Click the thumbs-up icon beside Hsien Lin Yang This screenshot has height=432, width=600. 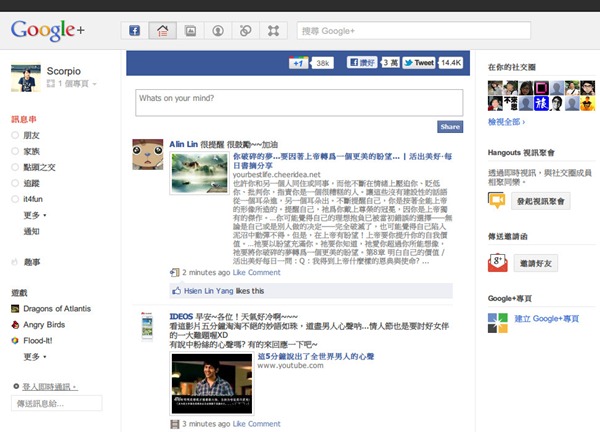(176, 291)
